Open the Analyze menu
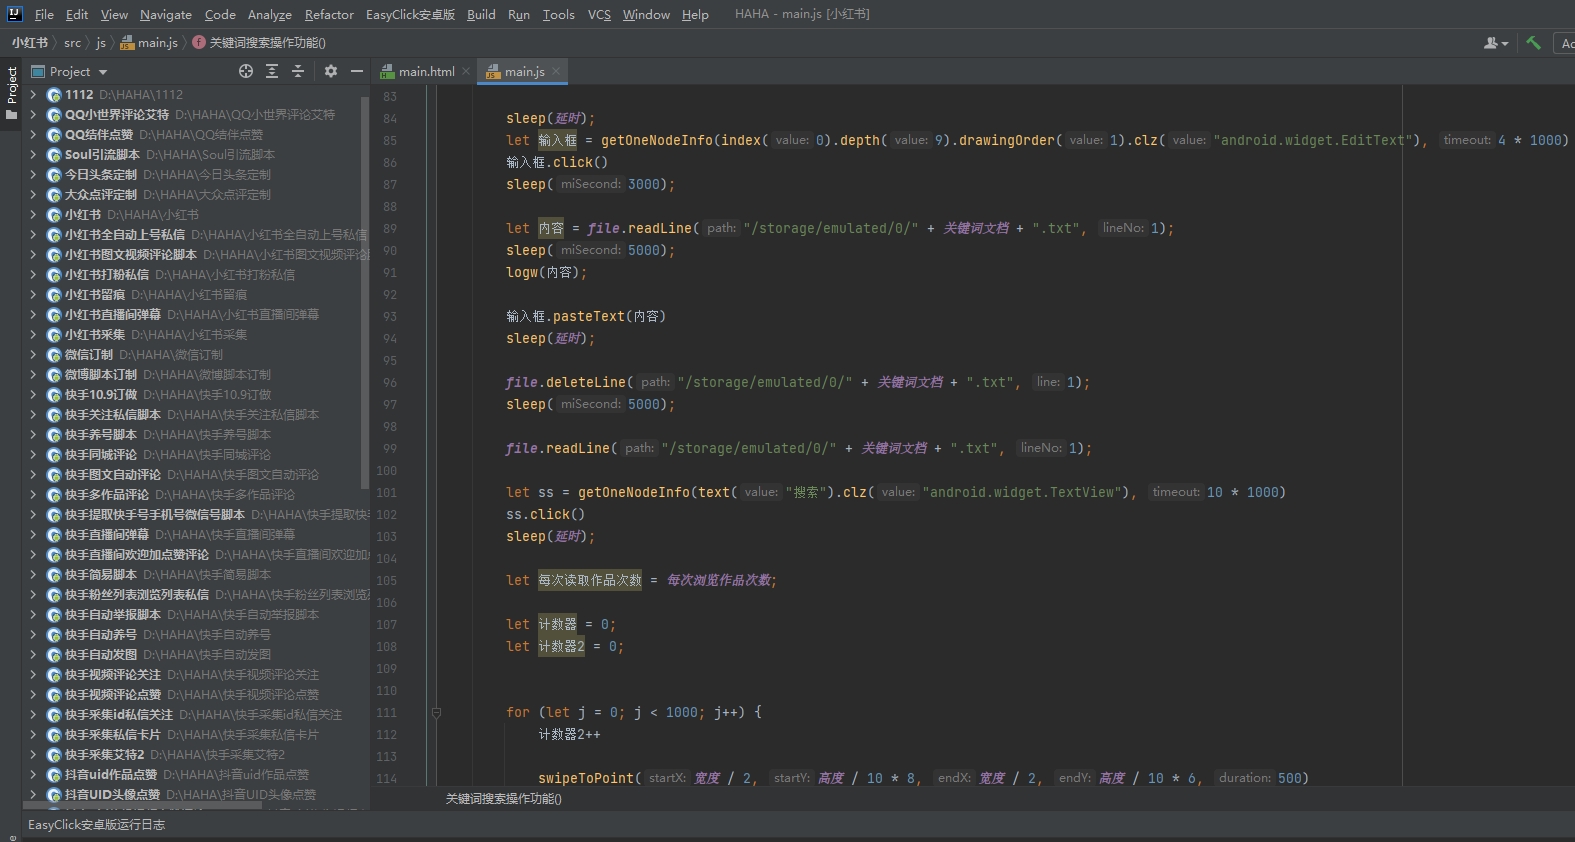1575x842 pixels. (x=270, y=14)
